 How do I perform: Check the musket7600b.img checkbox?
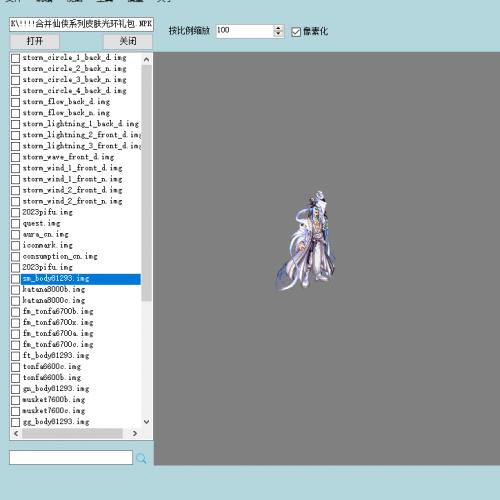(x=16, y=400)
